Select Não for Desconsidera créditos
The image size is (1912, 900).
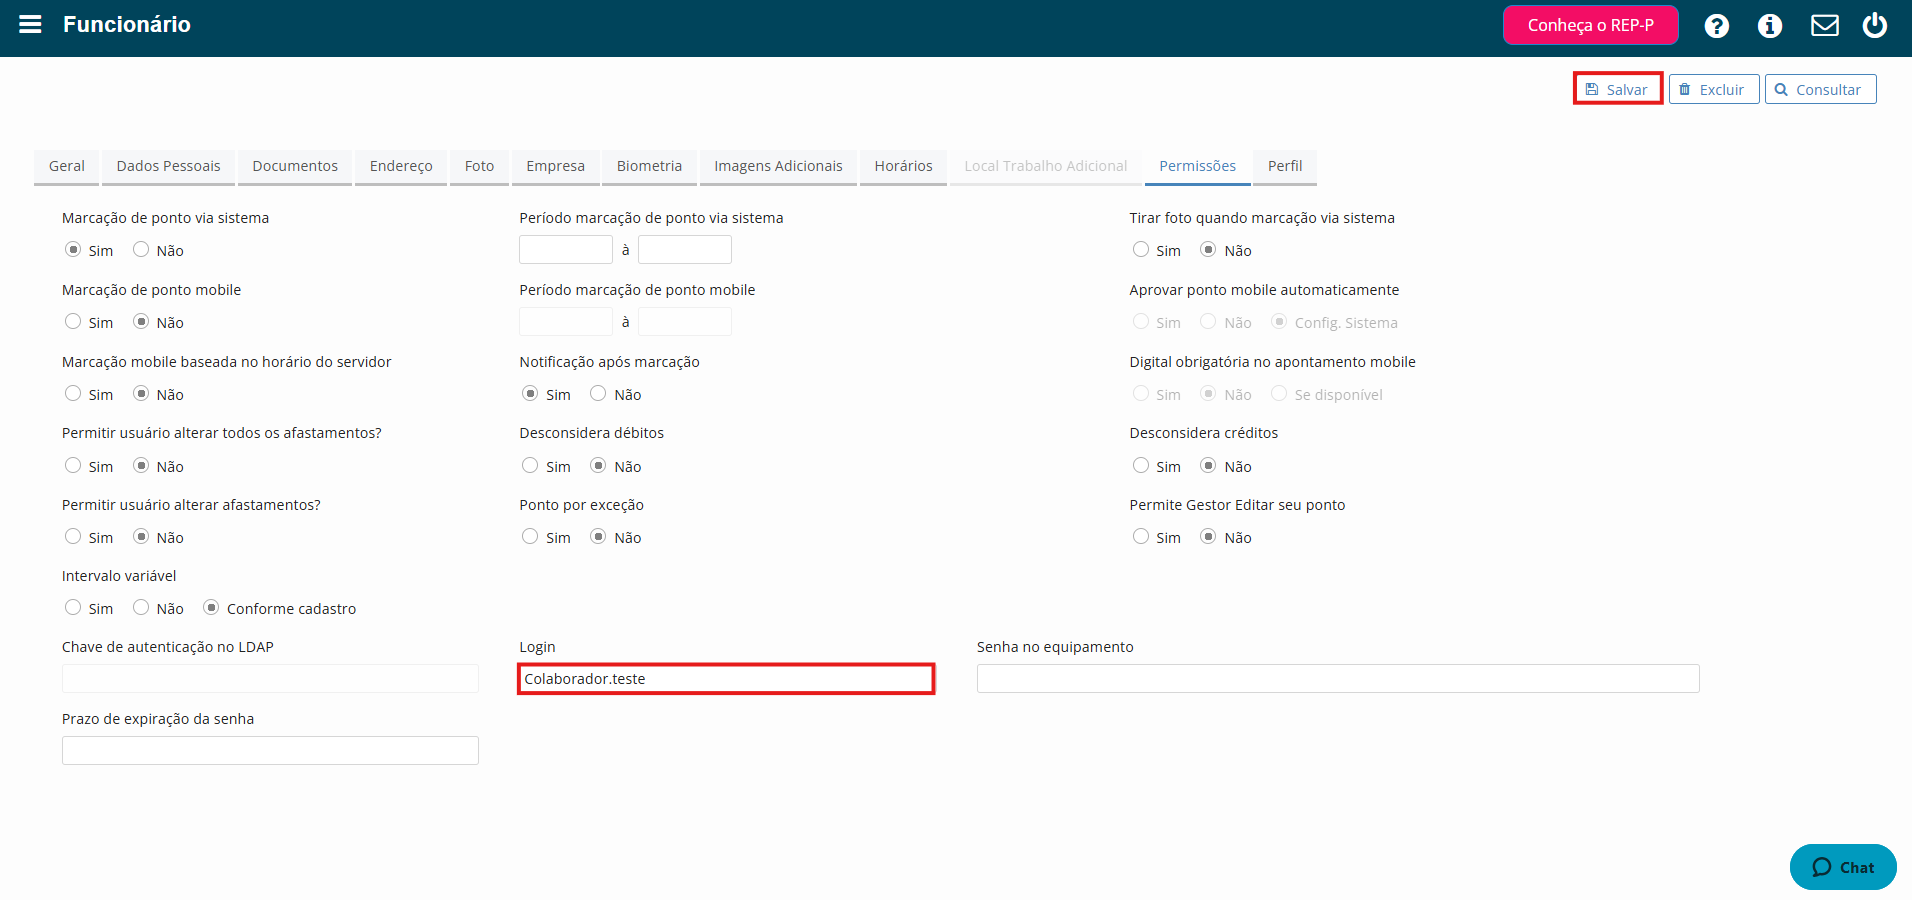tap(1208, 465)
